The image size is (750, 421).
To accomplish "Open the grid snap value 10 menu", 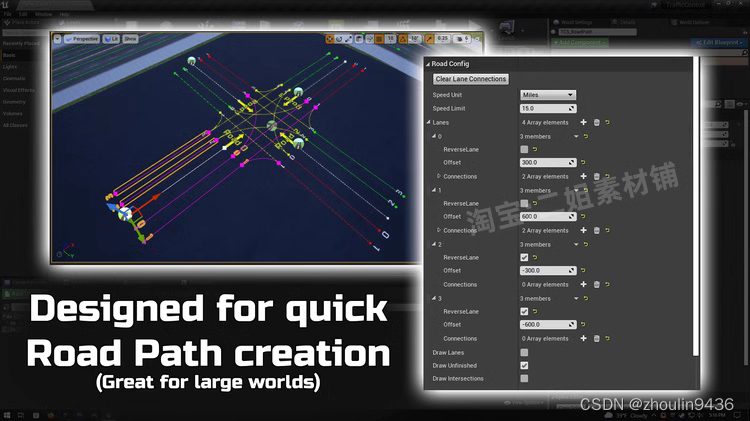I will (390, 39).
